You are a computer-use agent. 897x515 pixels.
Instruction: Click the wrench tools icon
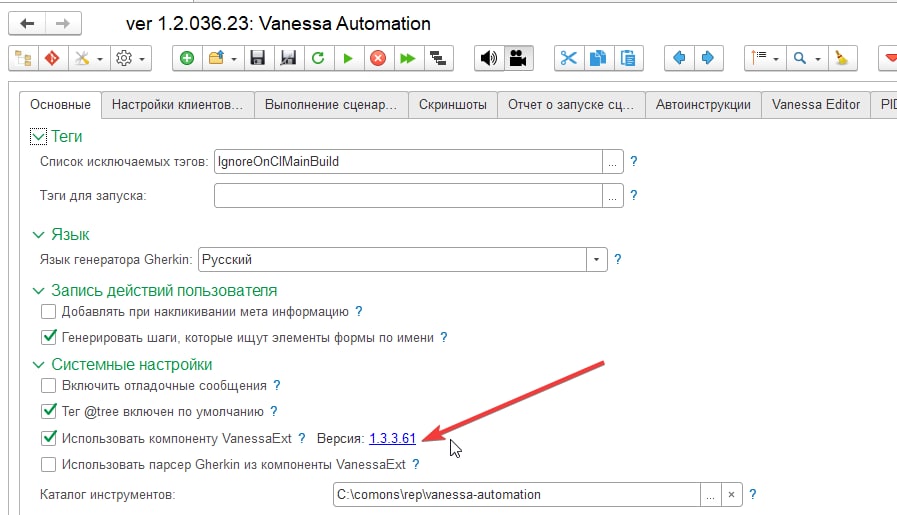point(82,58)
